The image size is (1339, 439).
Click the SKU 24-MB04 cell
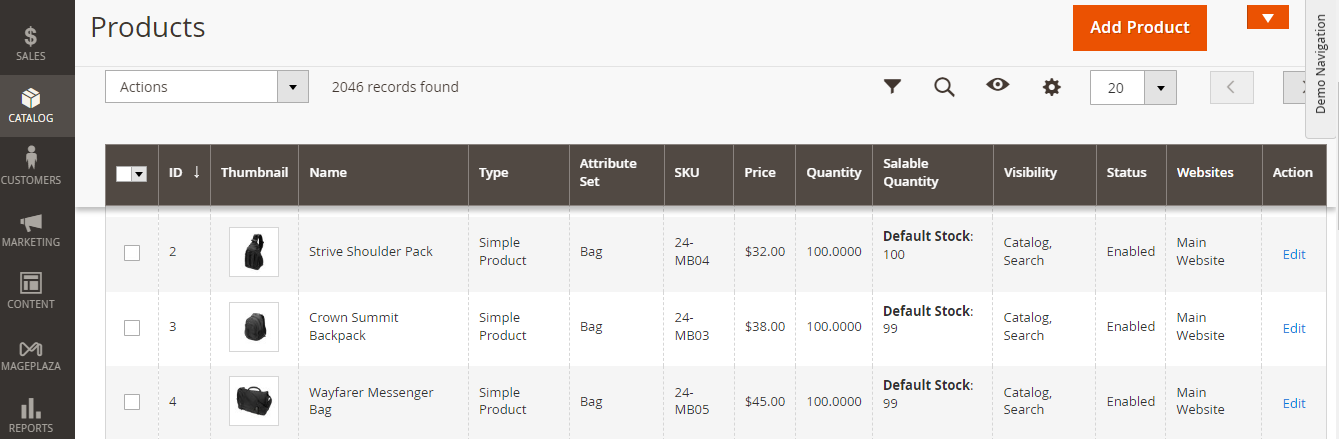point(692,251)
